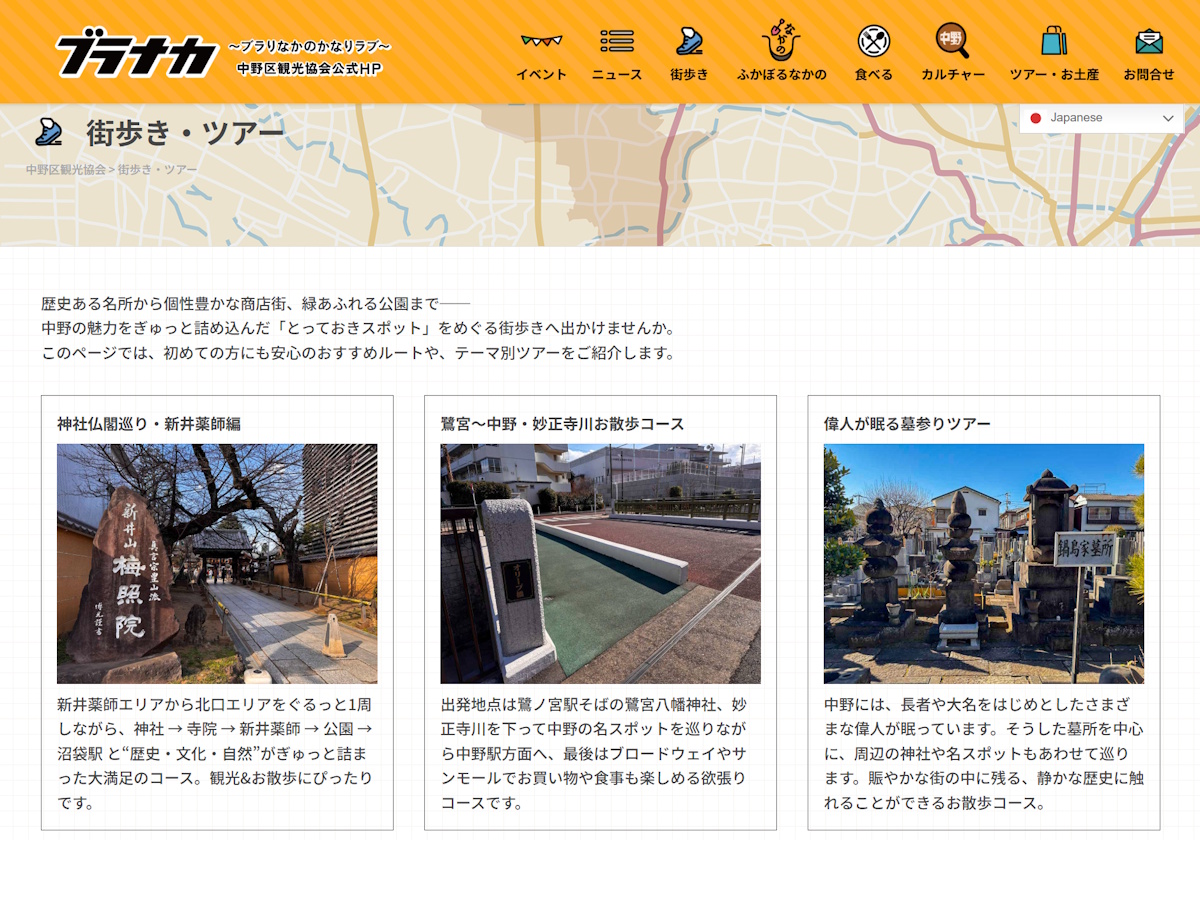
Task: Click the ブラナカ site logo
Action: pos(137,56)
